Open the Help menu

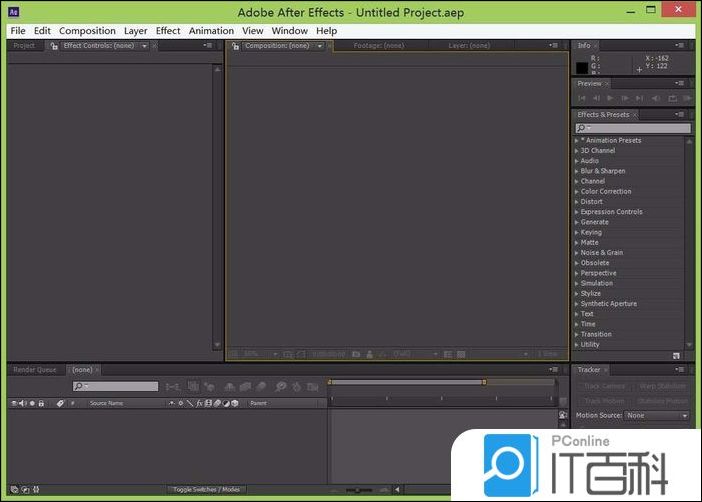tap(326, 31)
